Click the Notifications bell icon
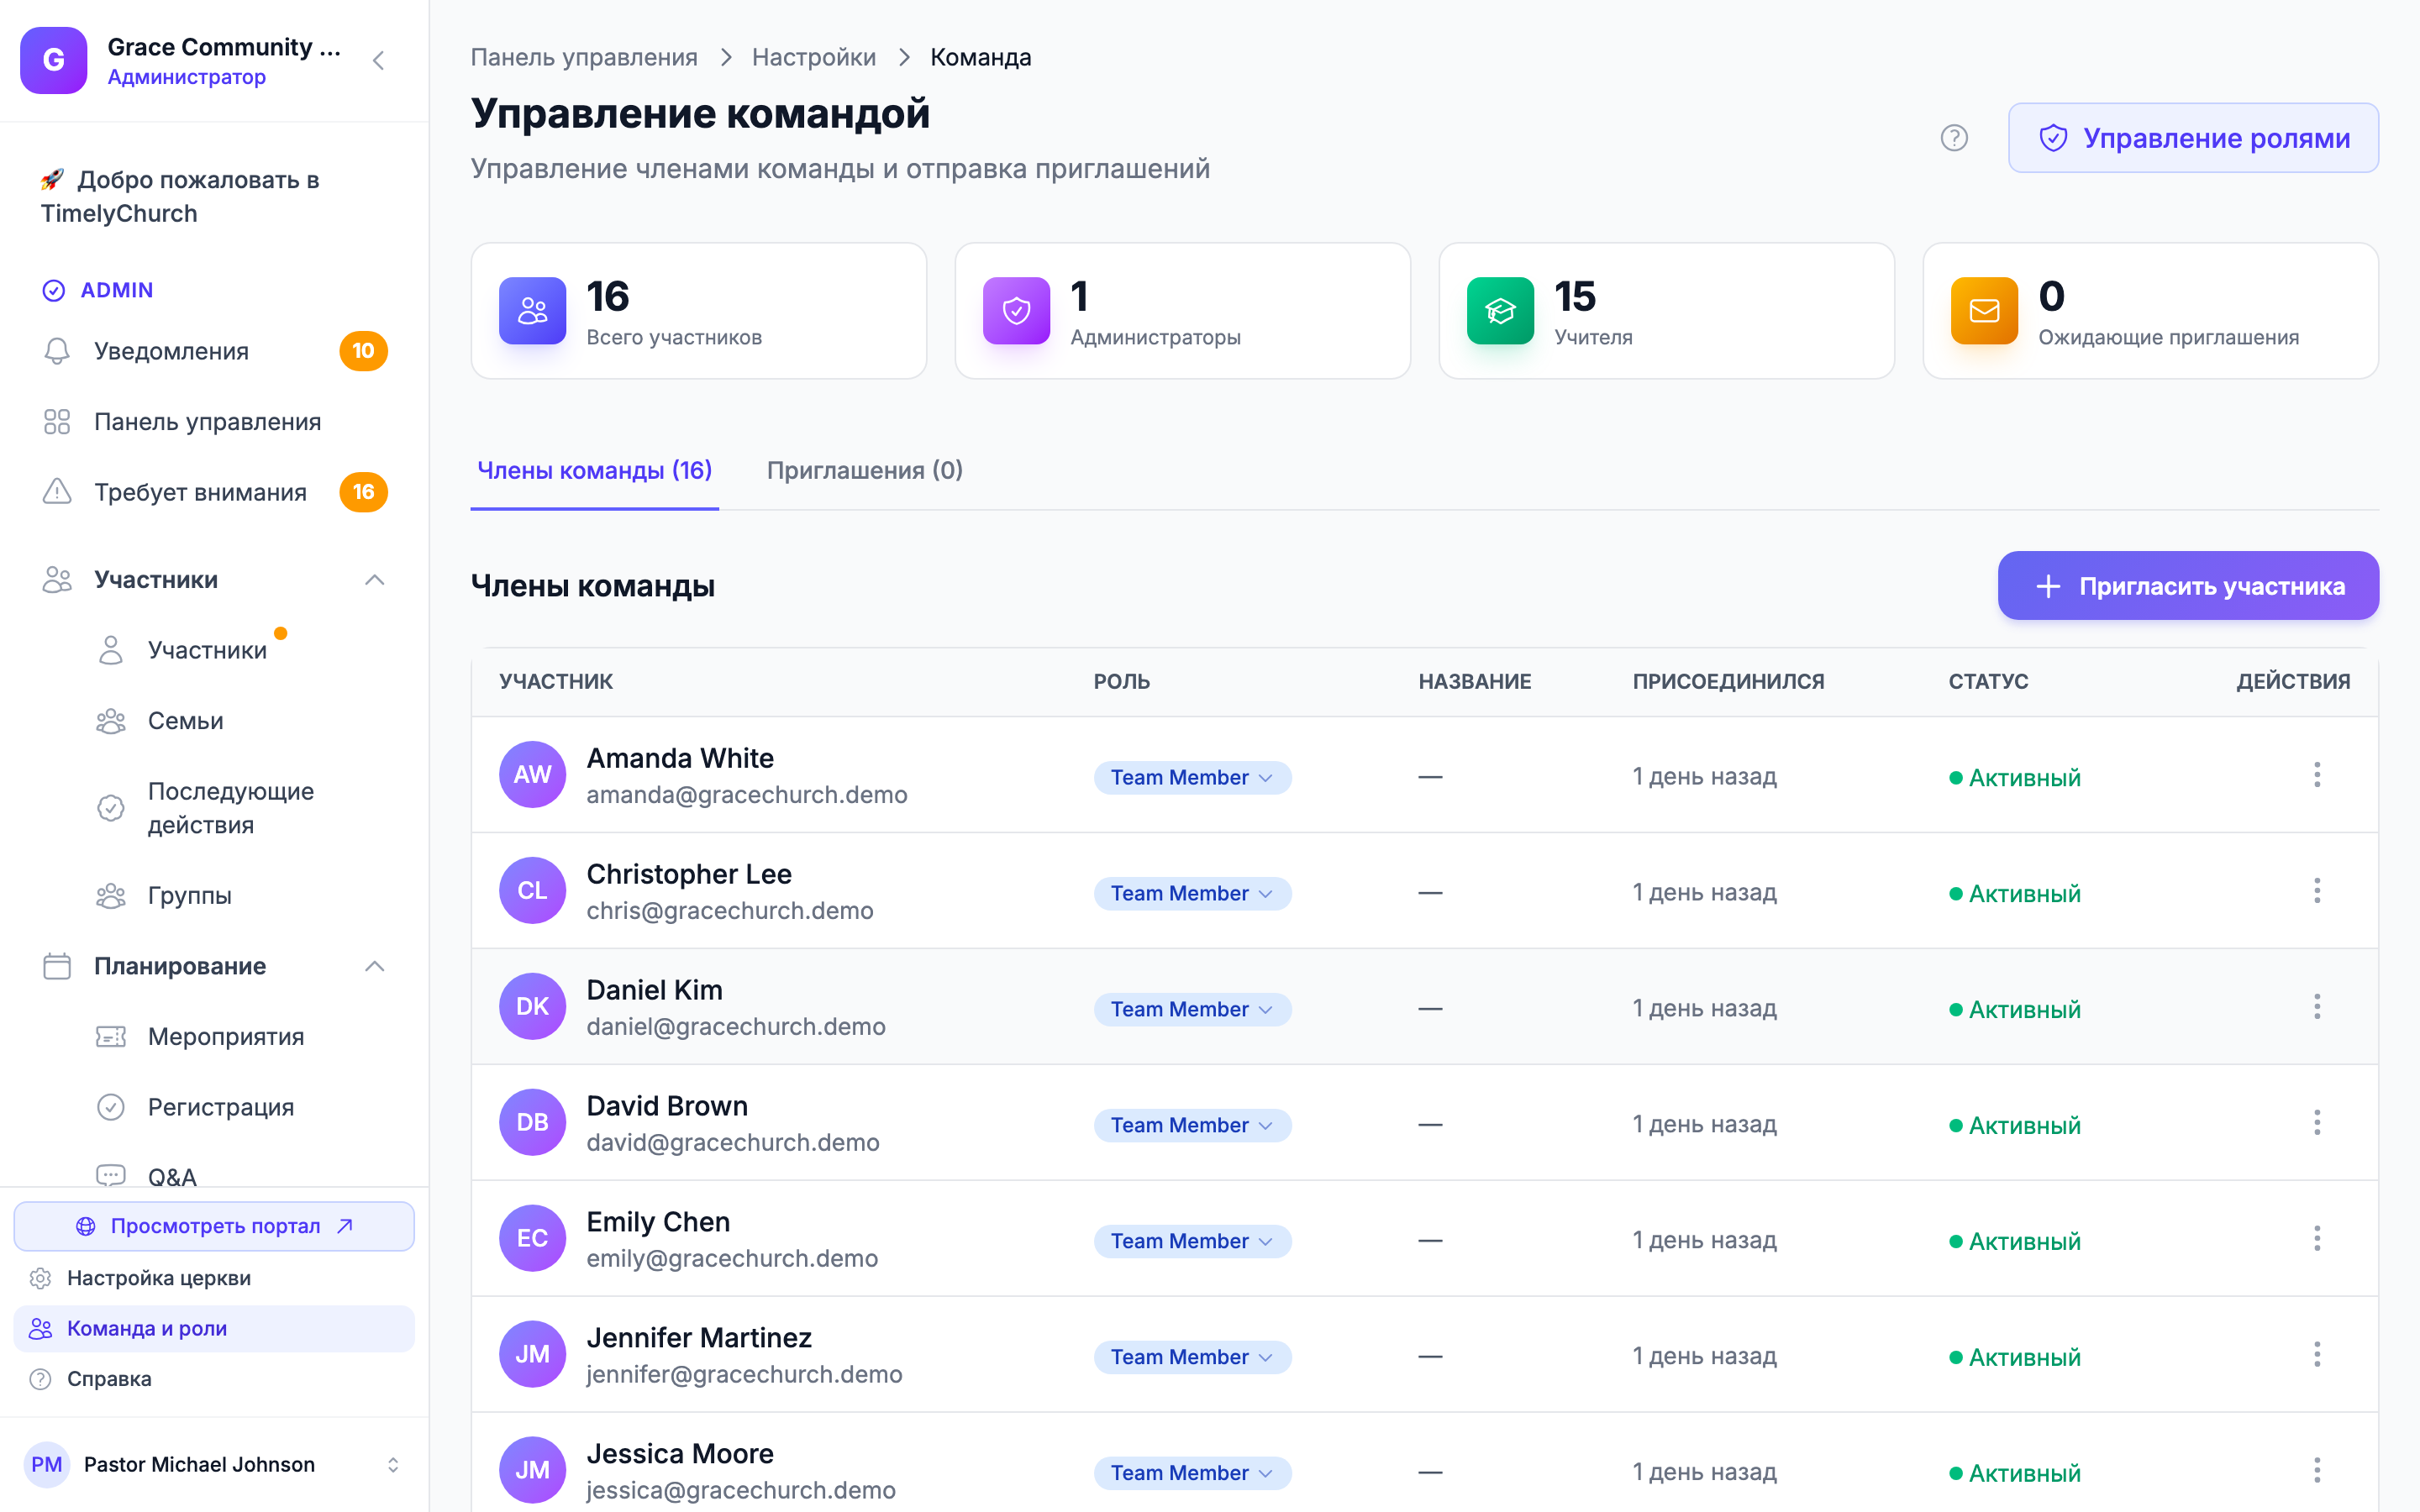 tap(57, 351)
